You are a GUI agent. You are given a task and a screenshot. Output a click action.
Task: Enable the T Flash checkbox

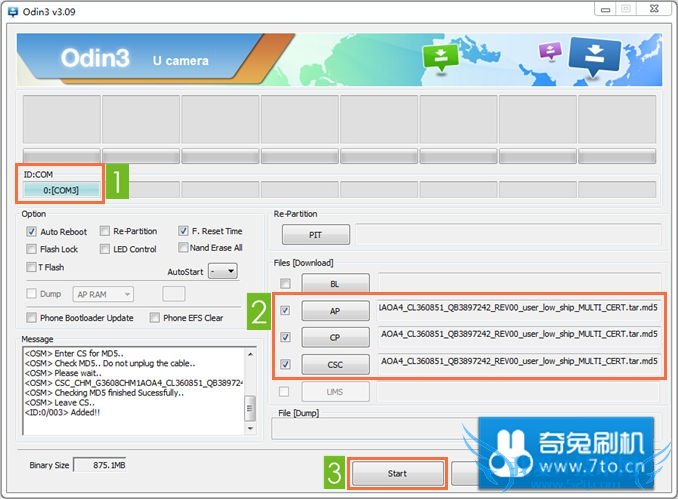point(31,267)
